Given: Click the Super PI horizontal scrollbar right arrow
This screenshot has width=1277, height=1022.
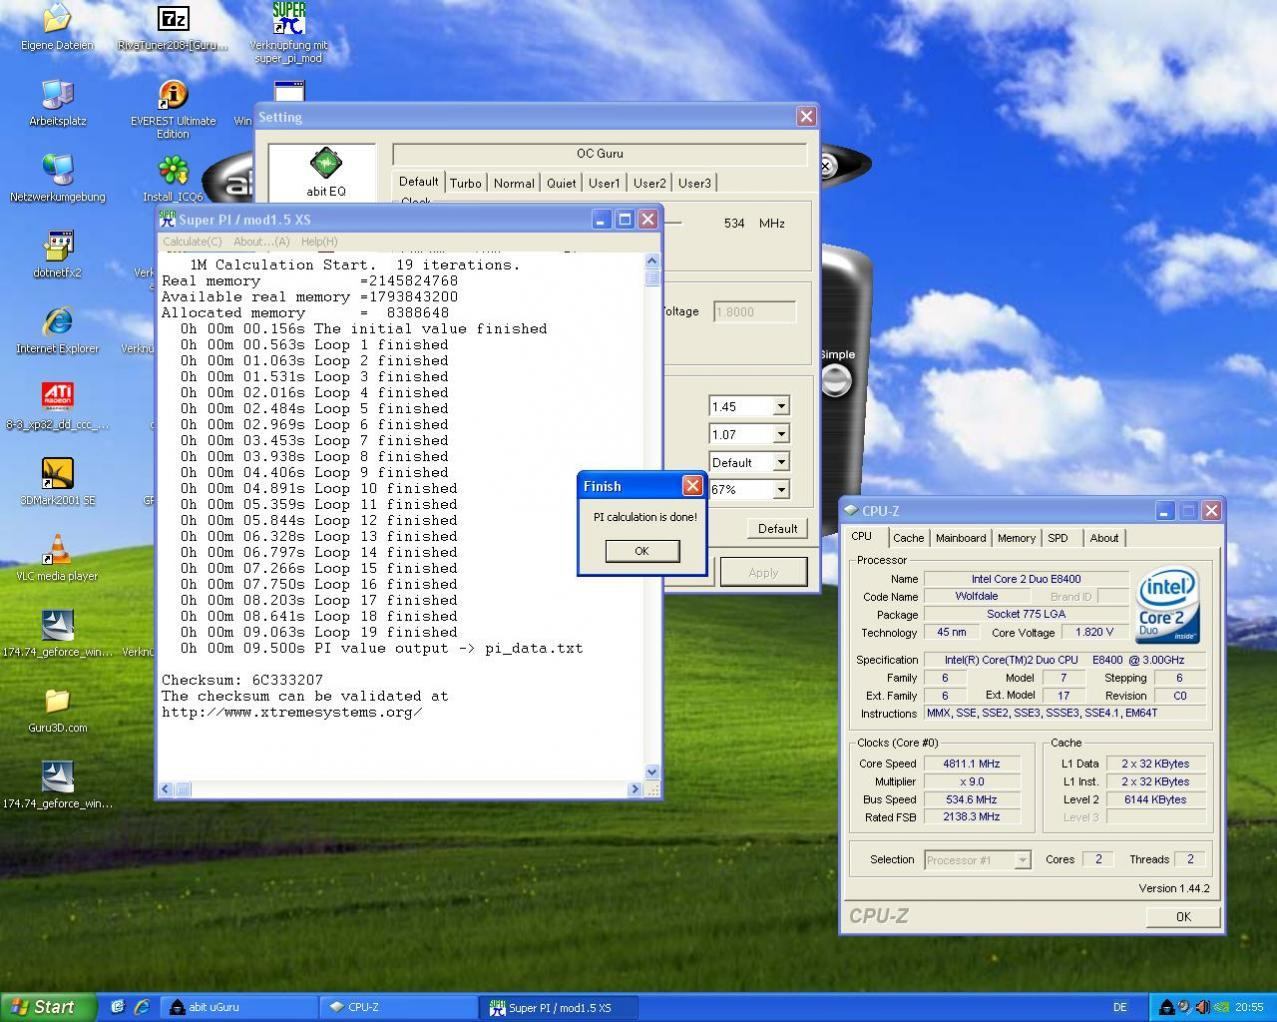Looking at the screenshot, I should [634, 789].
